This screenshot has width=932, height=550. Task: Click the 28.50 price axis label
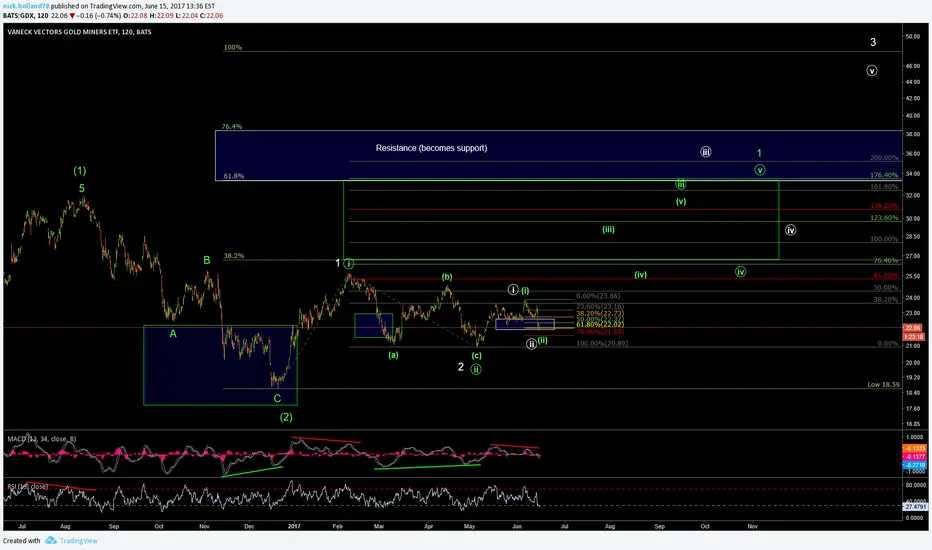[x=912, y=236]
